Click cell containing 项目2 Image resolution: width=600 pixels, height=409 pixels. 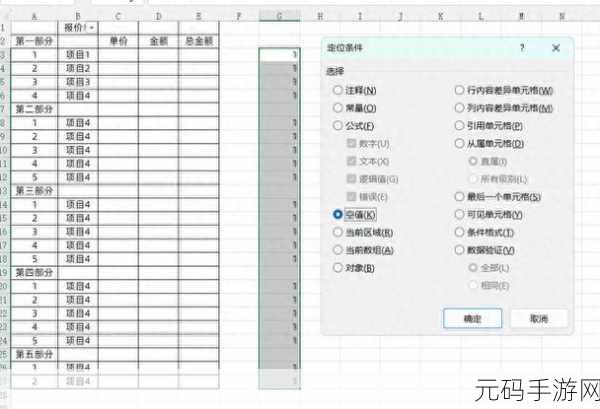click(78, 68)
